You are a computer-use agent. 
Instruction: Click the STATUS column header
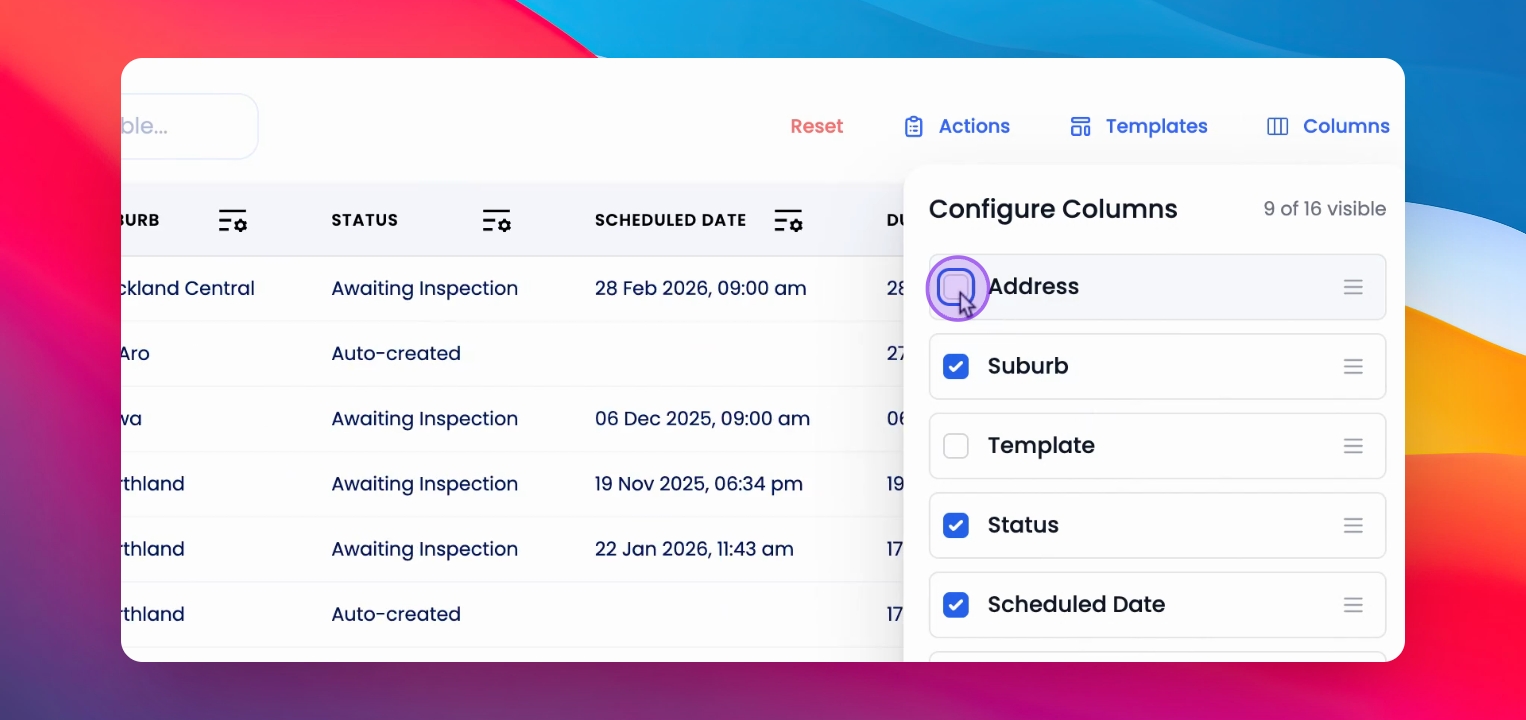pos(365,220)
